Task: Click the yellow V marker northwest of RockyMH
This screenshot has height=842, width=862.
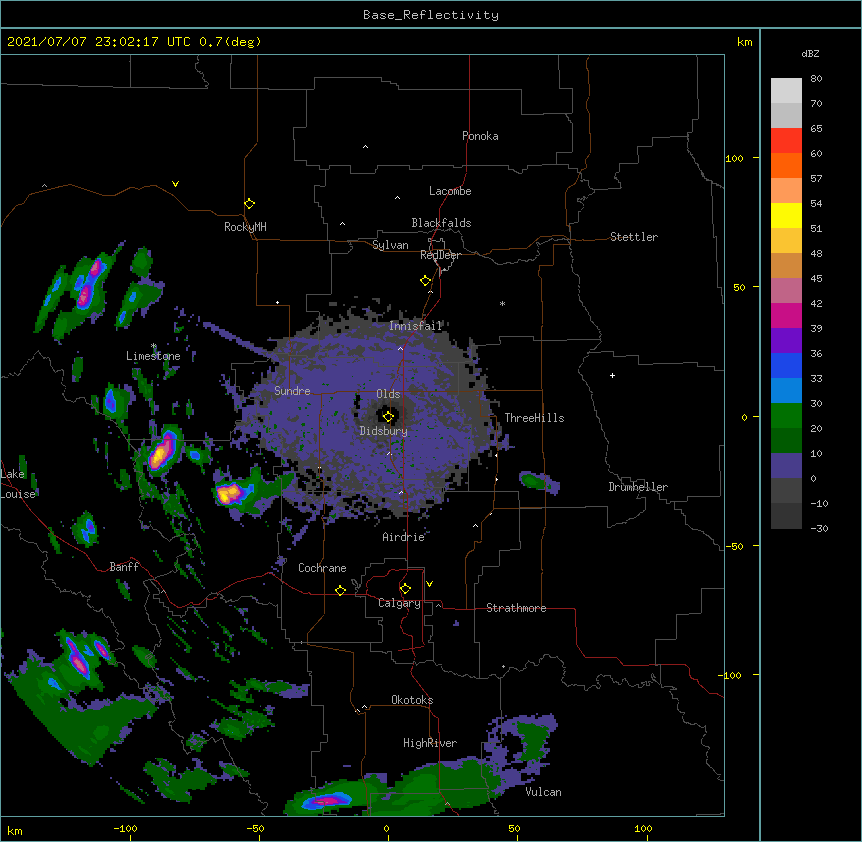Action: tap(175, 184)
